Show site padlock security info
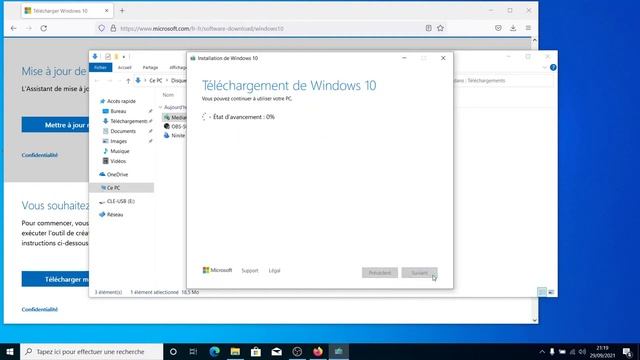This screenshot has width=640, height=360. coord(113,28)
